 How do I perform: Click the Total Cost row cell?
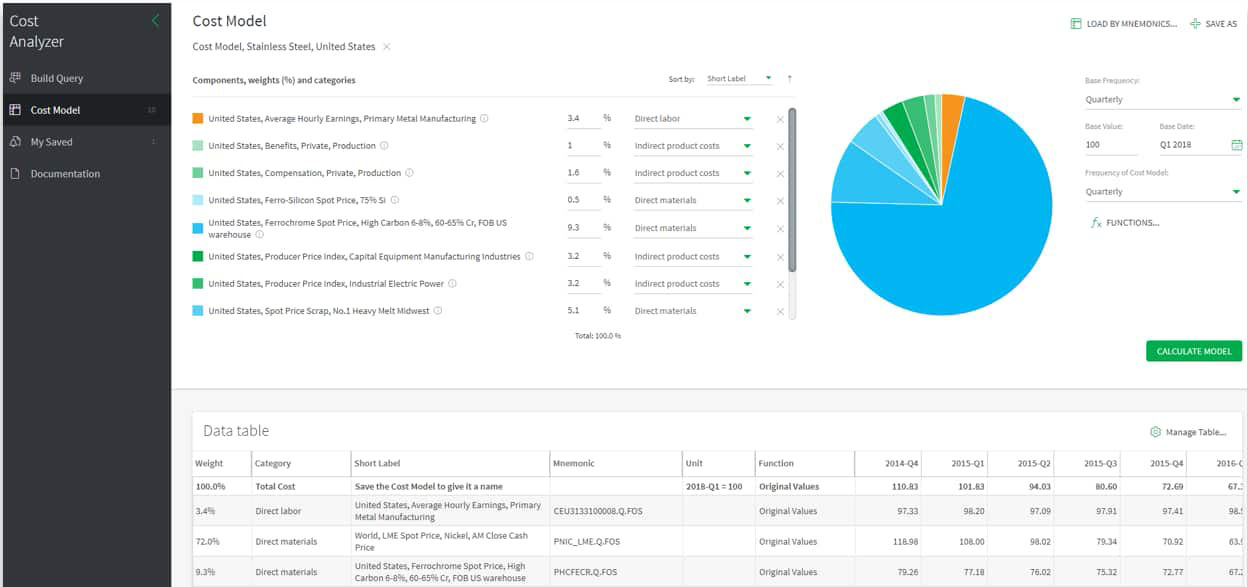click(300, 487)
